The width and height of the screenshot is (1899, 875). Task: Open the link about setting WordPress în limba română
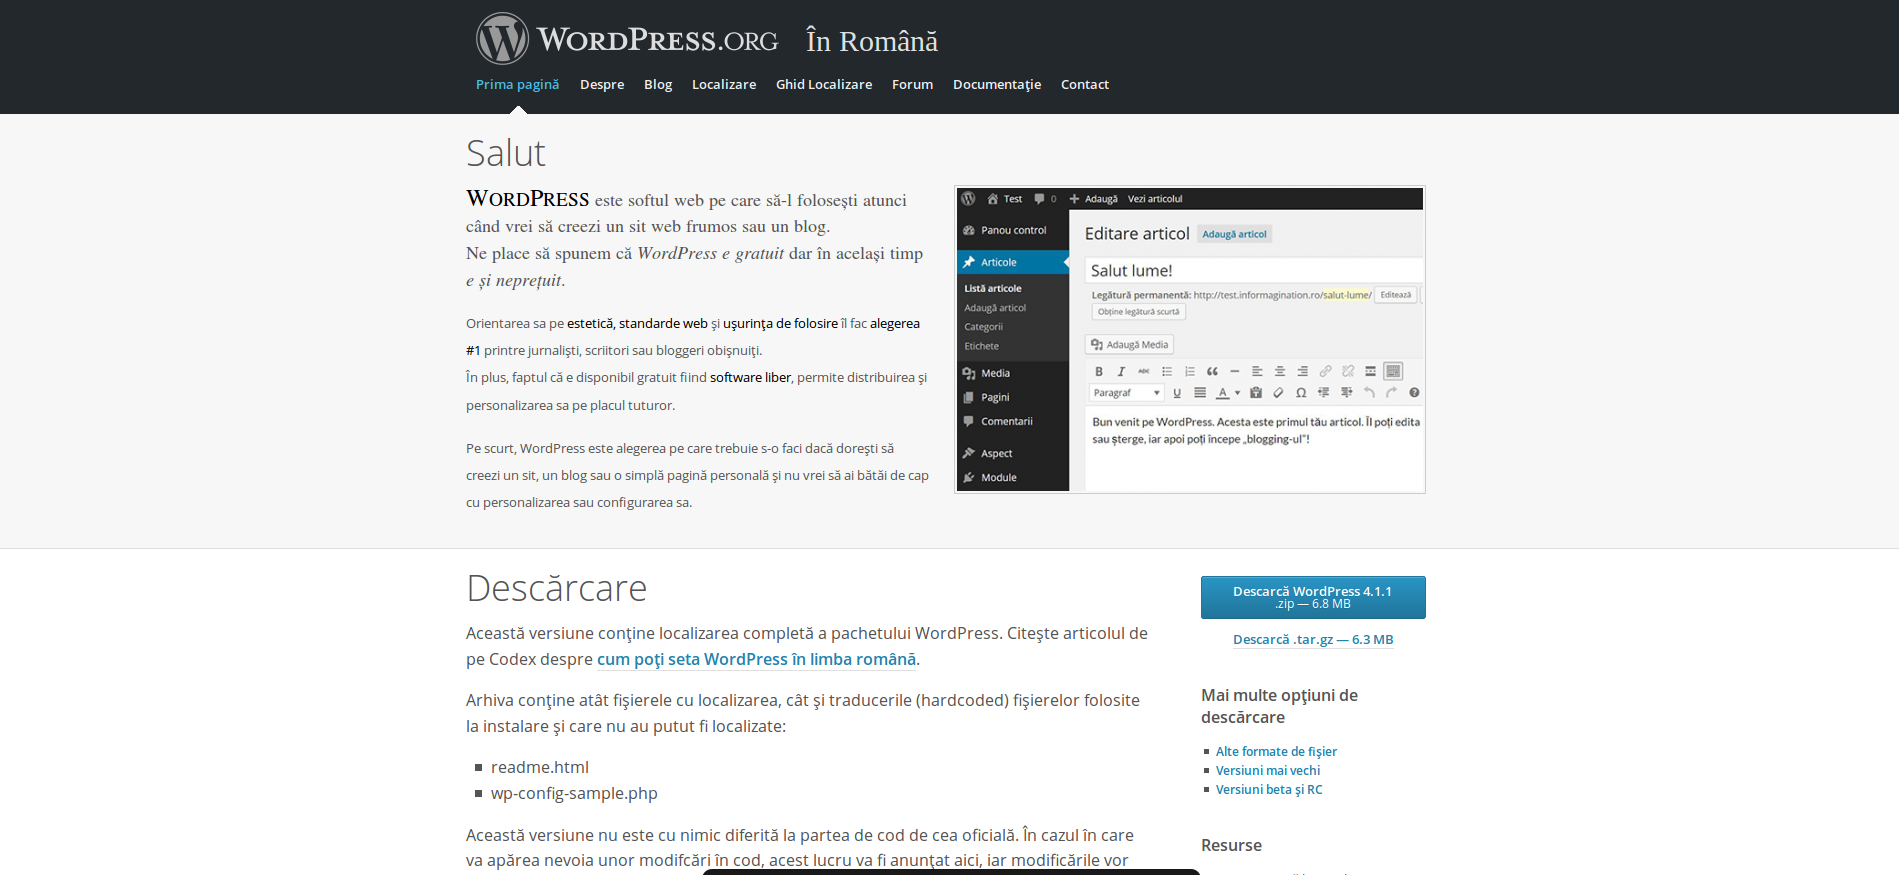pos(756,660)
